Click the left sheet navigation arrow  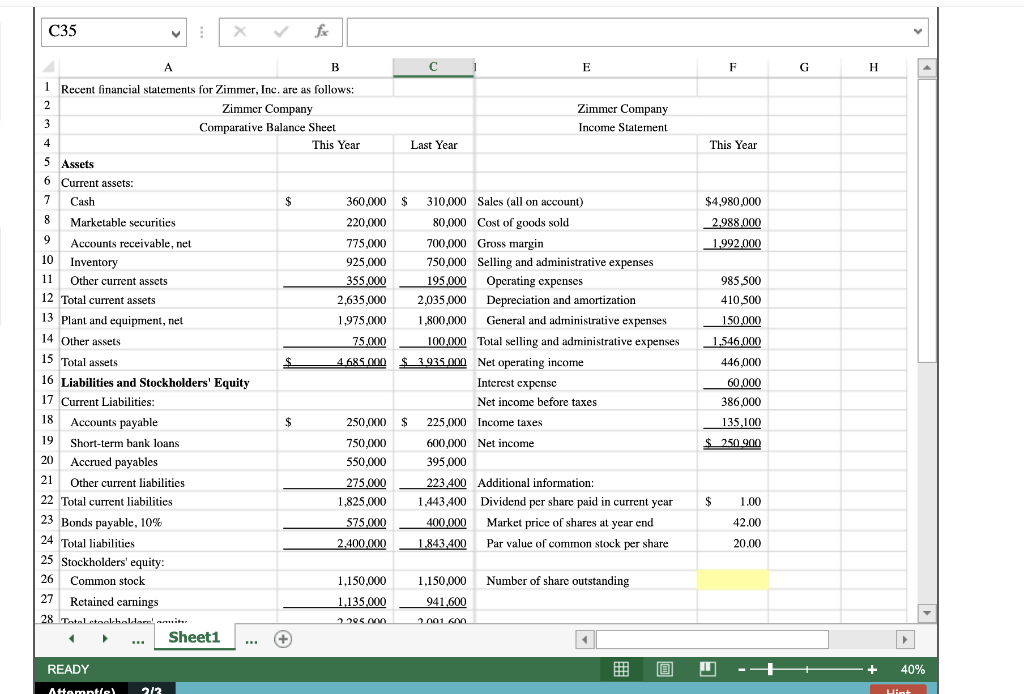click(x=71, y=637)
